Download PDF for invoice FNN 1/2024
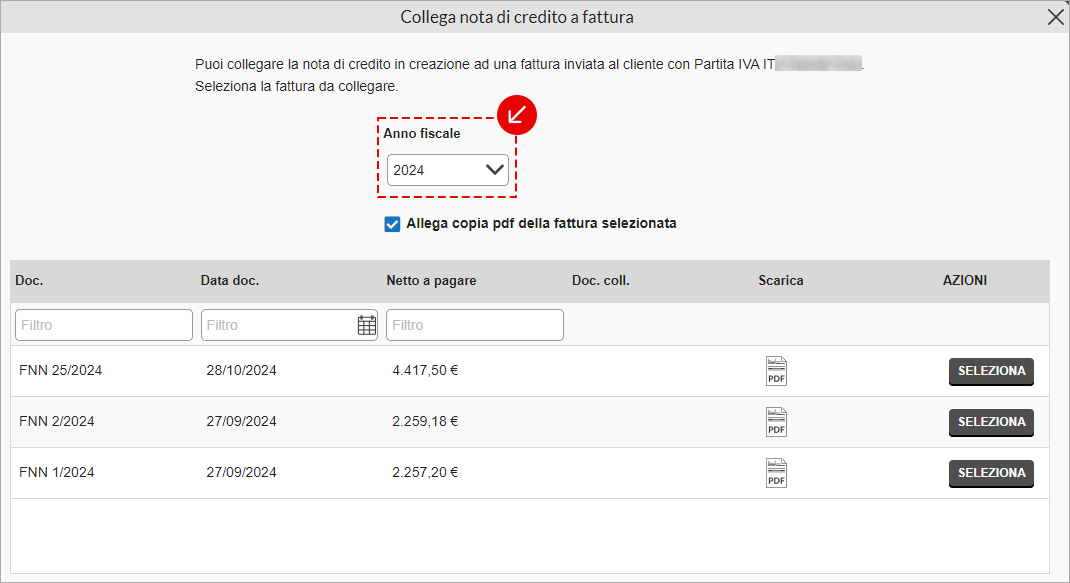This screenshot has height=583, width=1070. tap(776, 473)
